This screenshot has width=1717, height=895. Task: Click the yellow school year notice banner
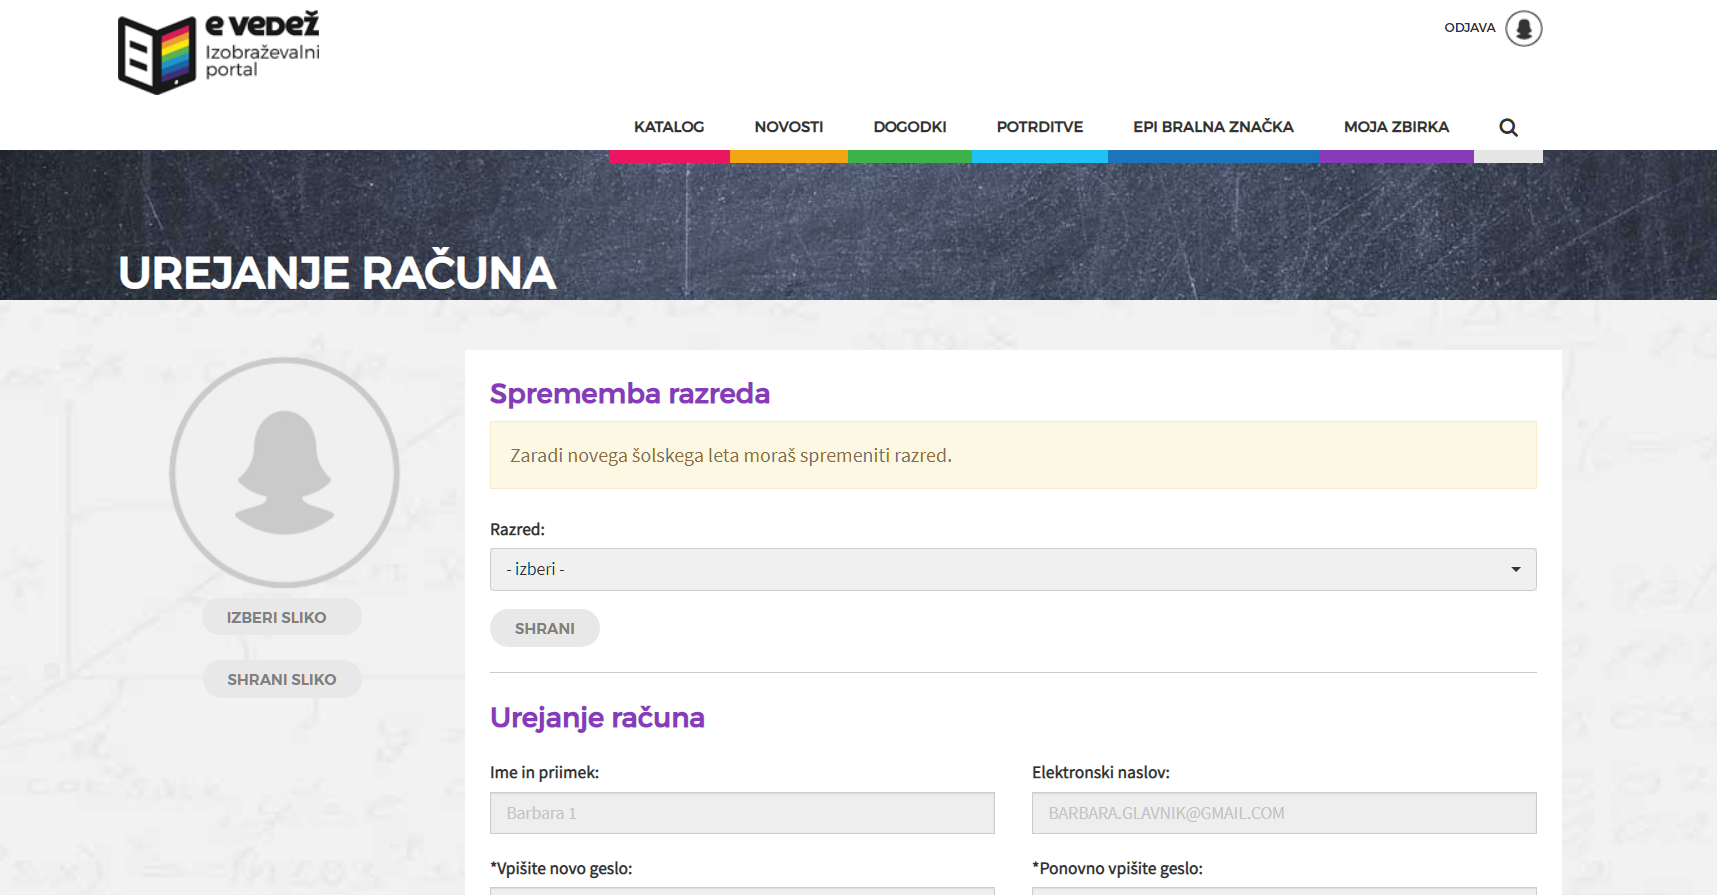(x=1012, y=455)
